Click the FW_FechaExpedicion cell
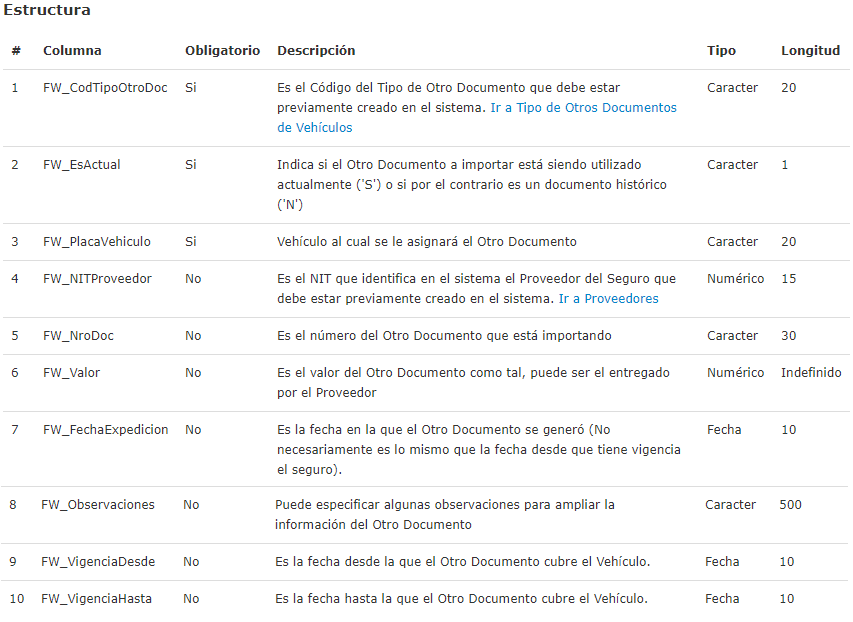 pos(105,430)
